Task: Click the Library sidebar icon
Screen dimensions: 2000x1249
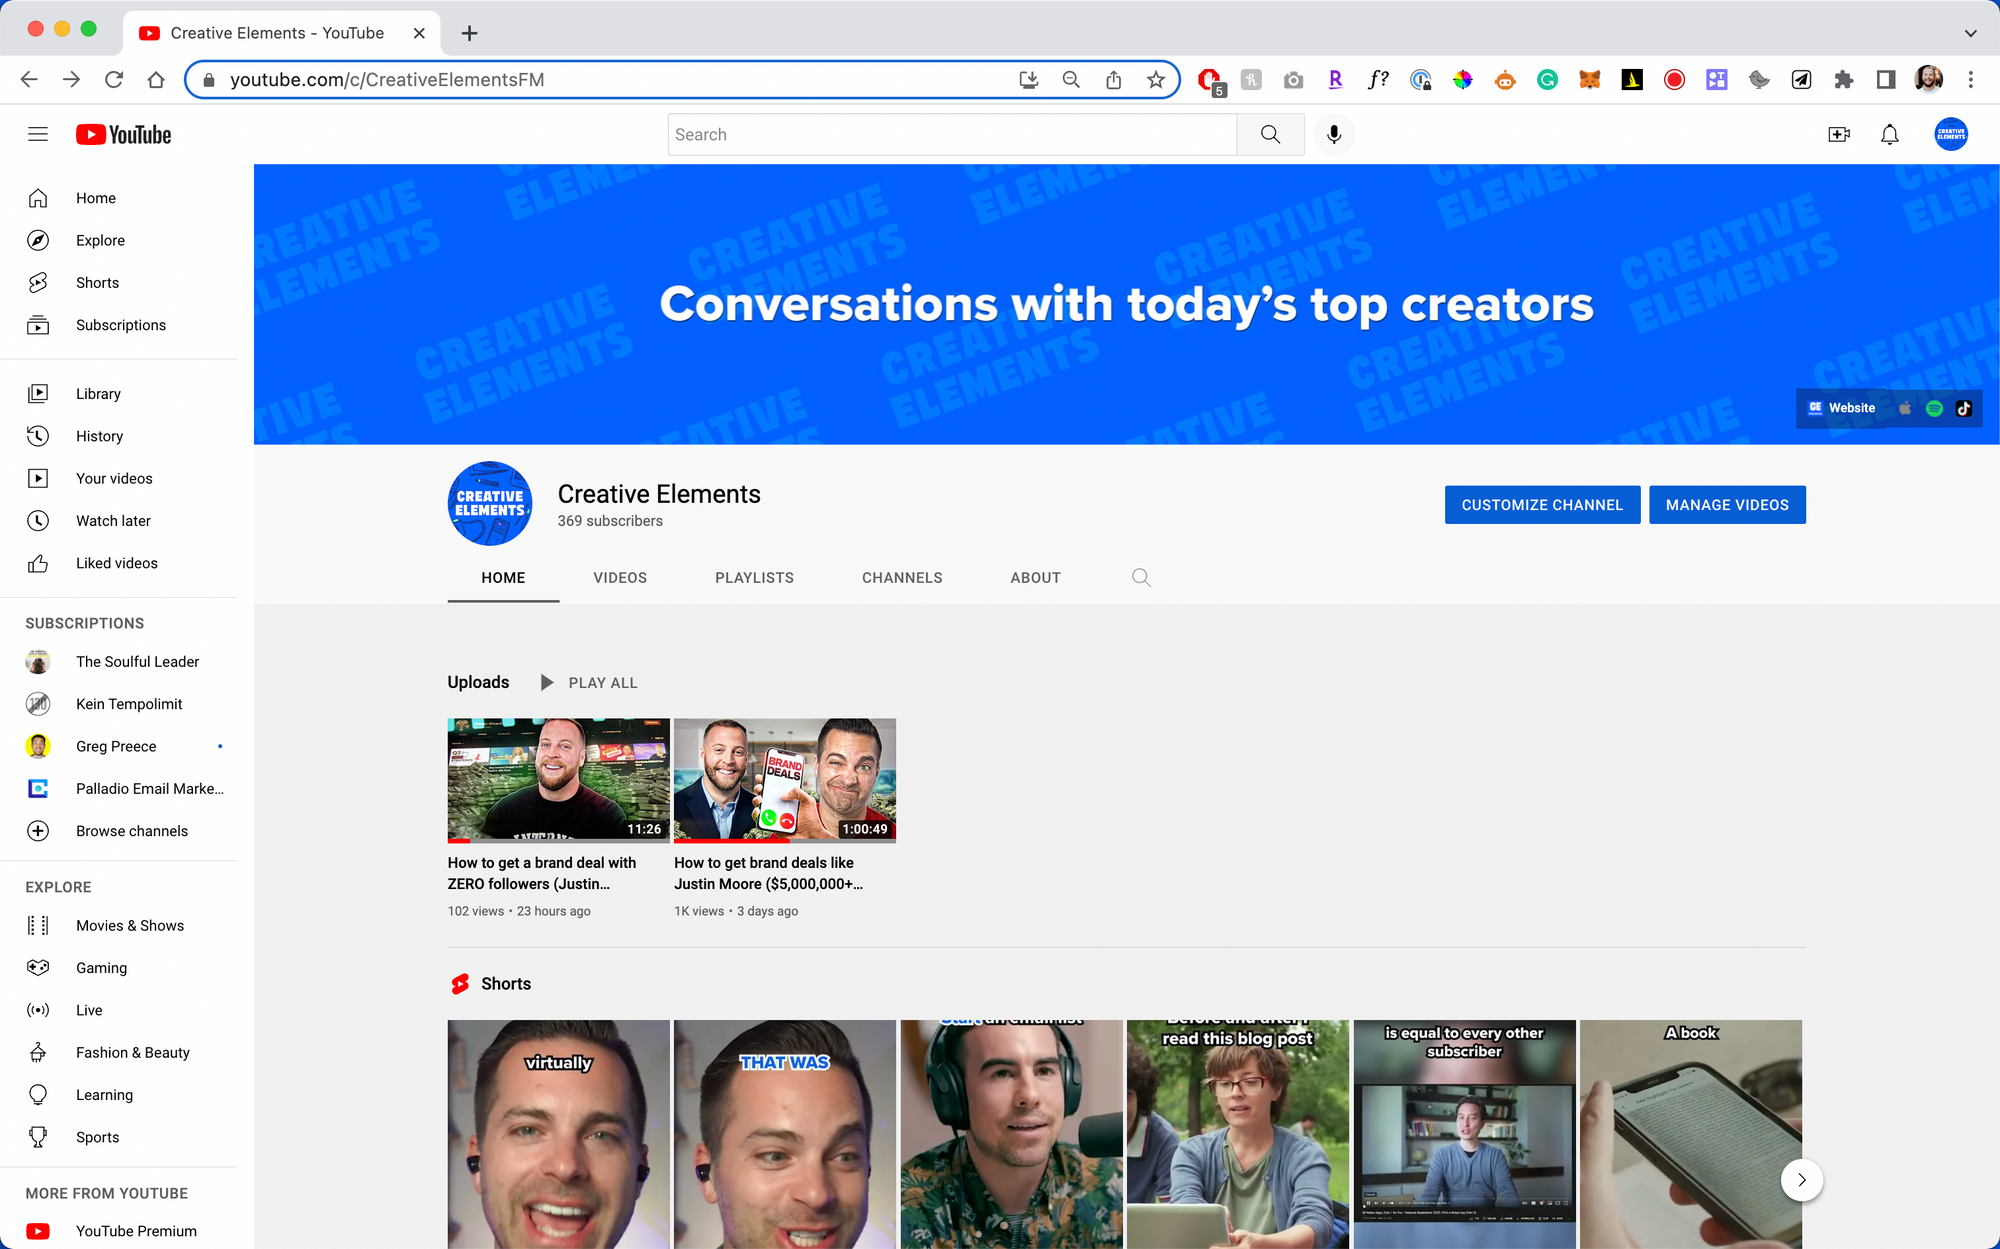Action: pos(39,393)
